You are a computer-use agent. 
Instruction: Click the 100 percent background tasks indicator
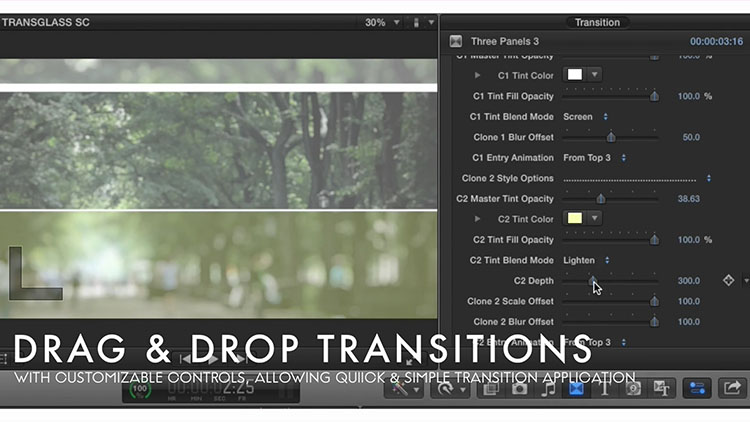point(140,389)
